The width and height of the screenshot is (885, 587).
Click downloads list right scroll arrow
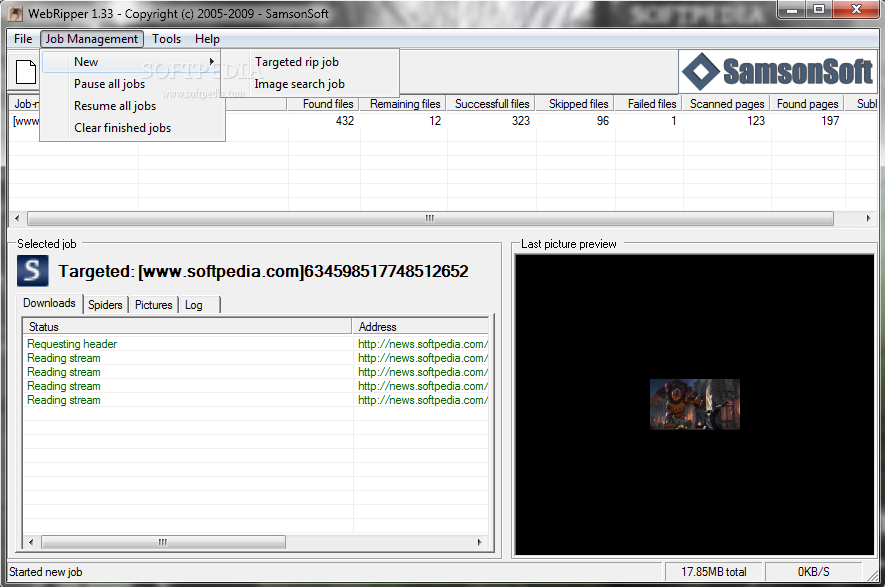[479, 542]
